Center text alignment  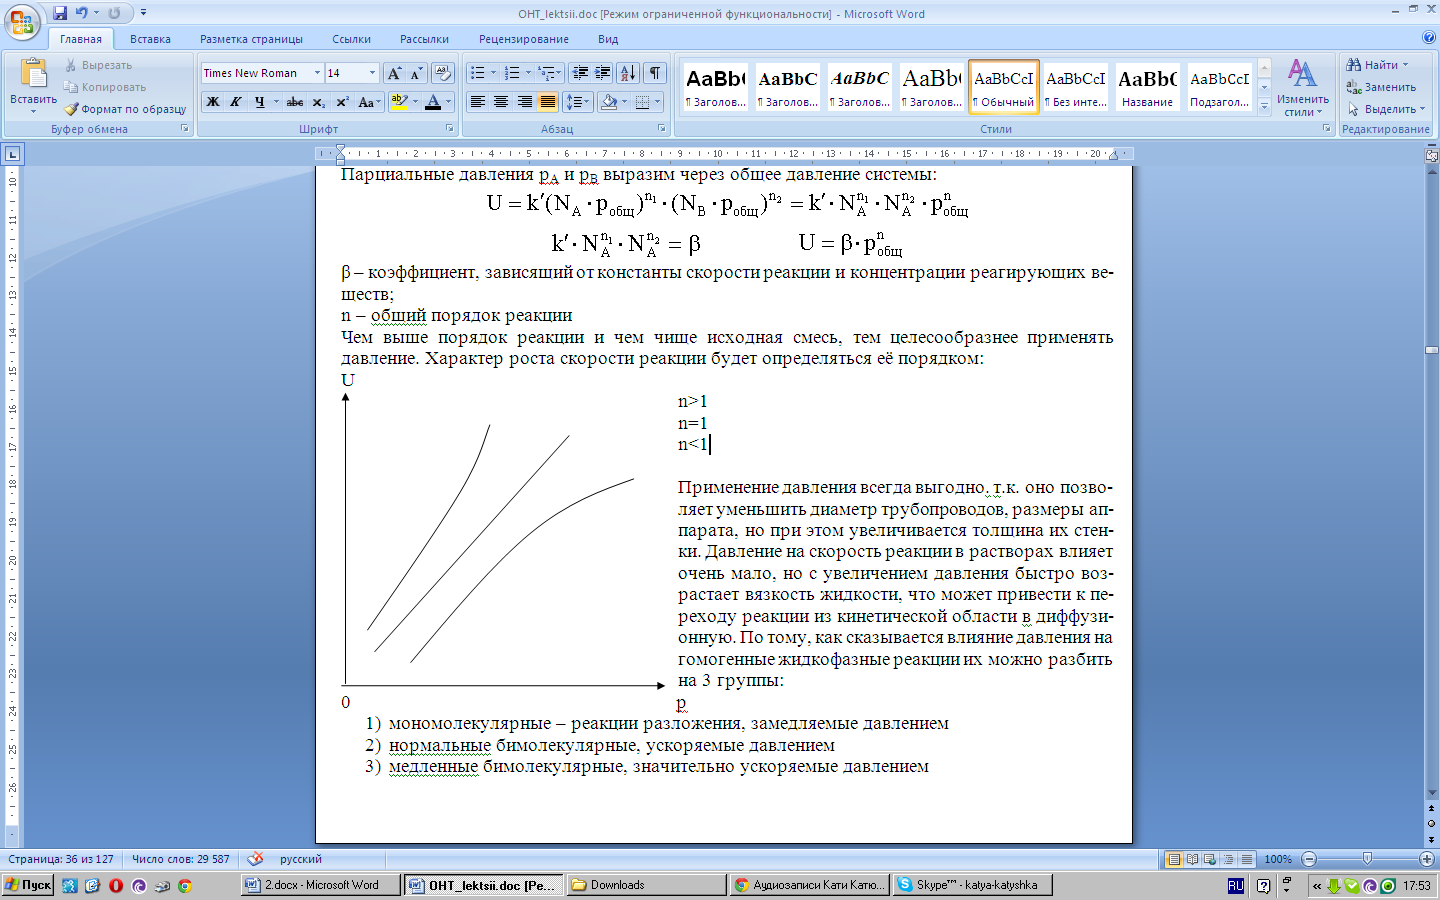click(501, 102)
